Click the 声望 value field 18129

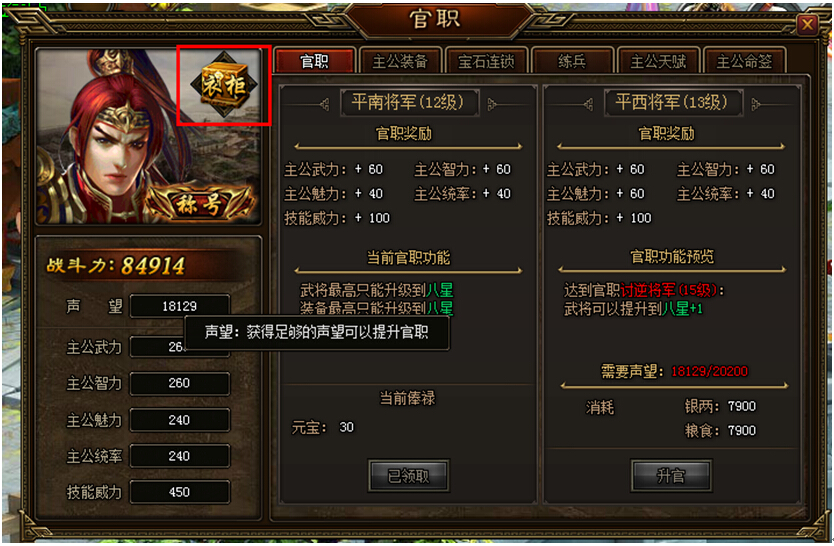pyautogui.click(x=180, y=306)
